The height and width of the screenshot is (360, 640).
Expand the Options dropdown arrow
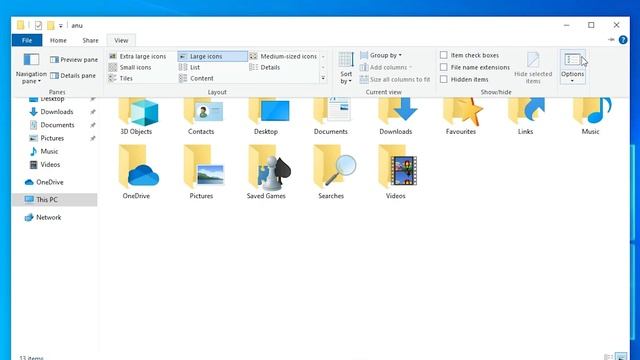[x=572, y=81]
